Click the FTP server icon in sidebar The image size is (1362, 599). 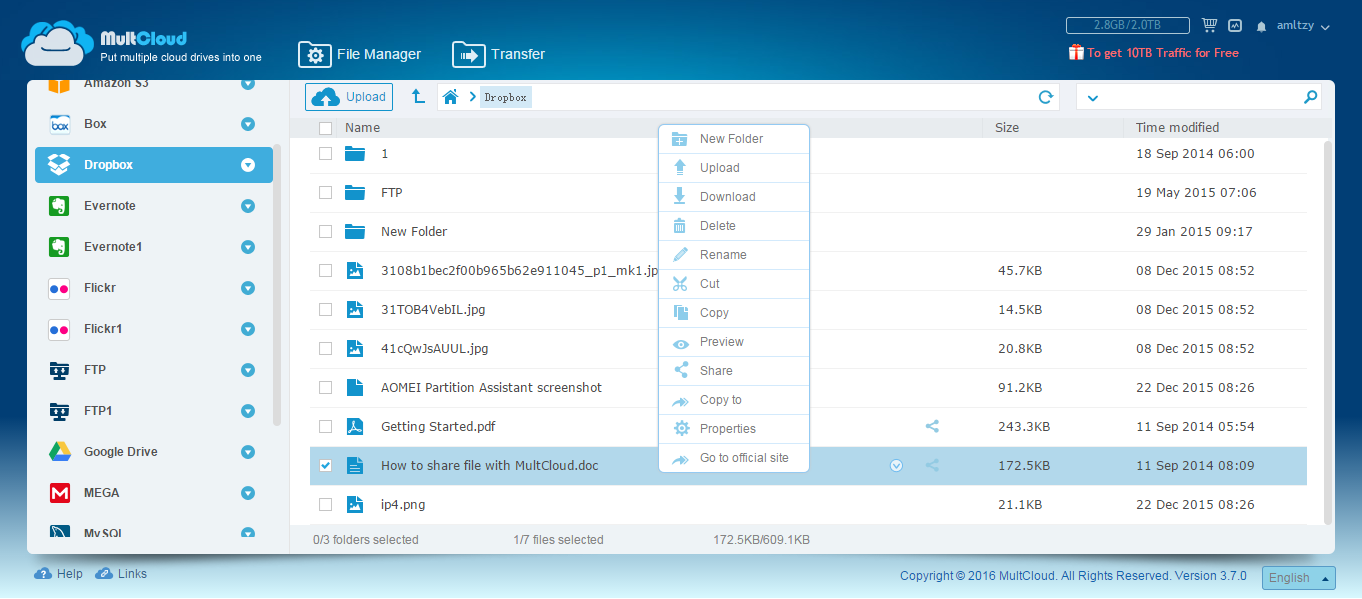pyautogui.click(x=60, y=370)
